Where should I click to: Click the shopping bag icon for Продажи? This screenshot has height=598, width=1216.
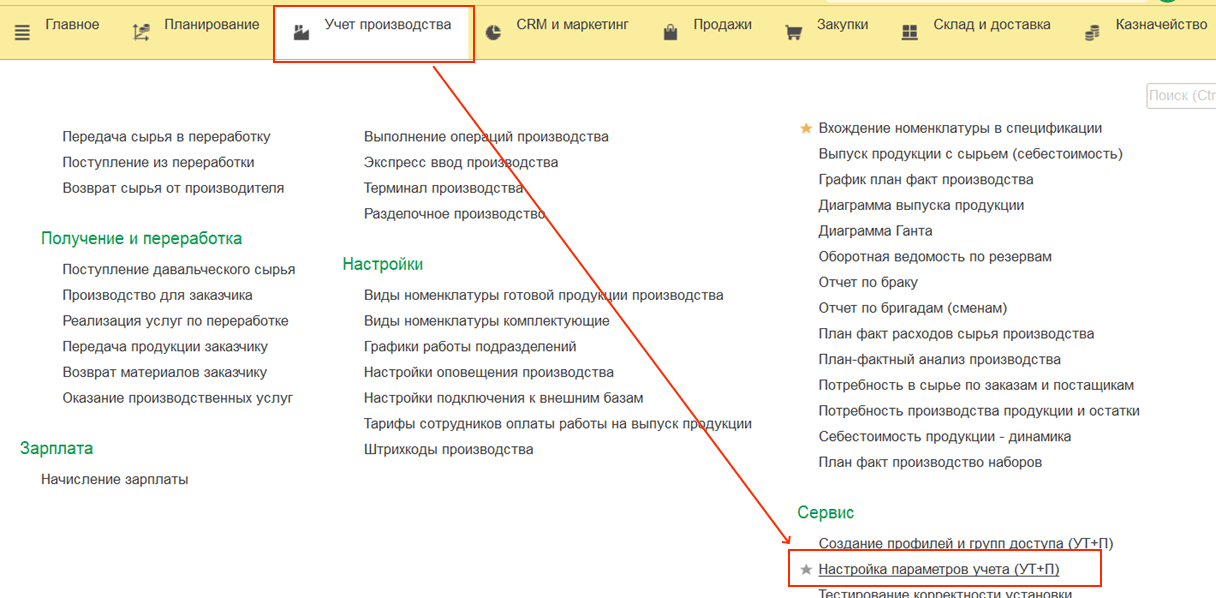[x=671, y=32]
